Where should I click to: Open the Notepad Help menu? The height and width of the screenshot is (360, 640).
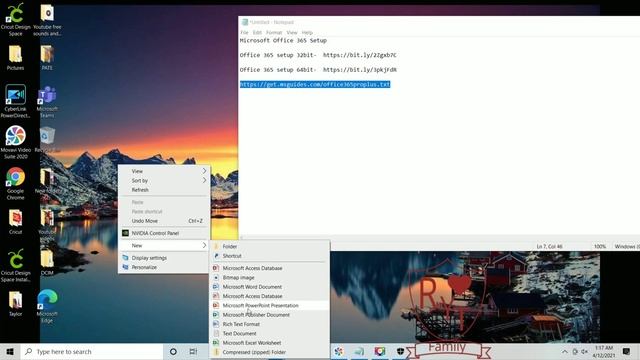click(307, 32)
